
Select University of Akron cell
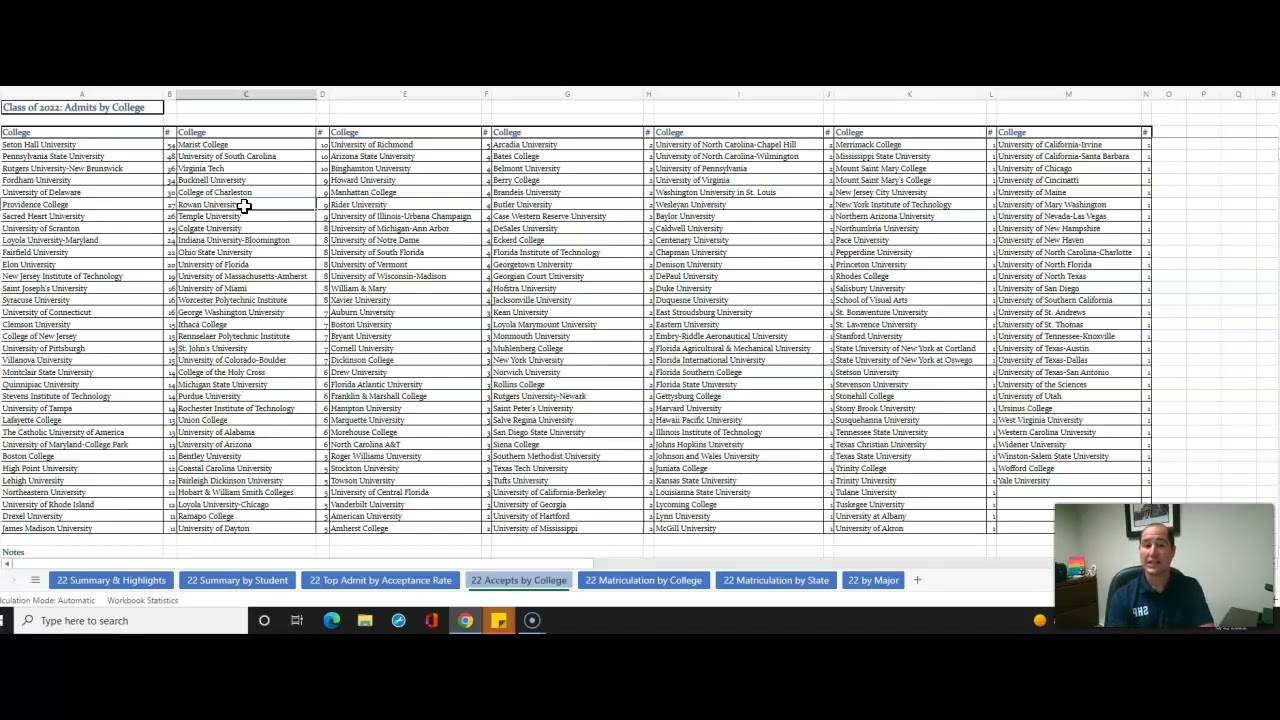pyautogui.click(x=909, y=529)
